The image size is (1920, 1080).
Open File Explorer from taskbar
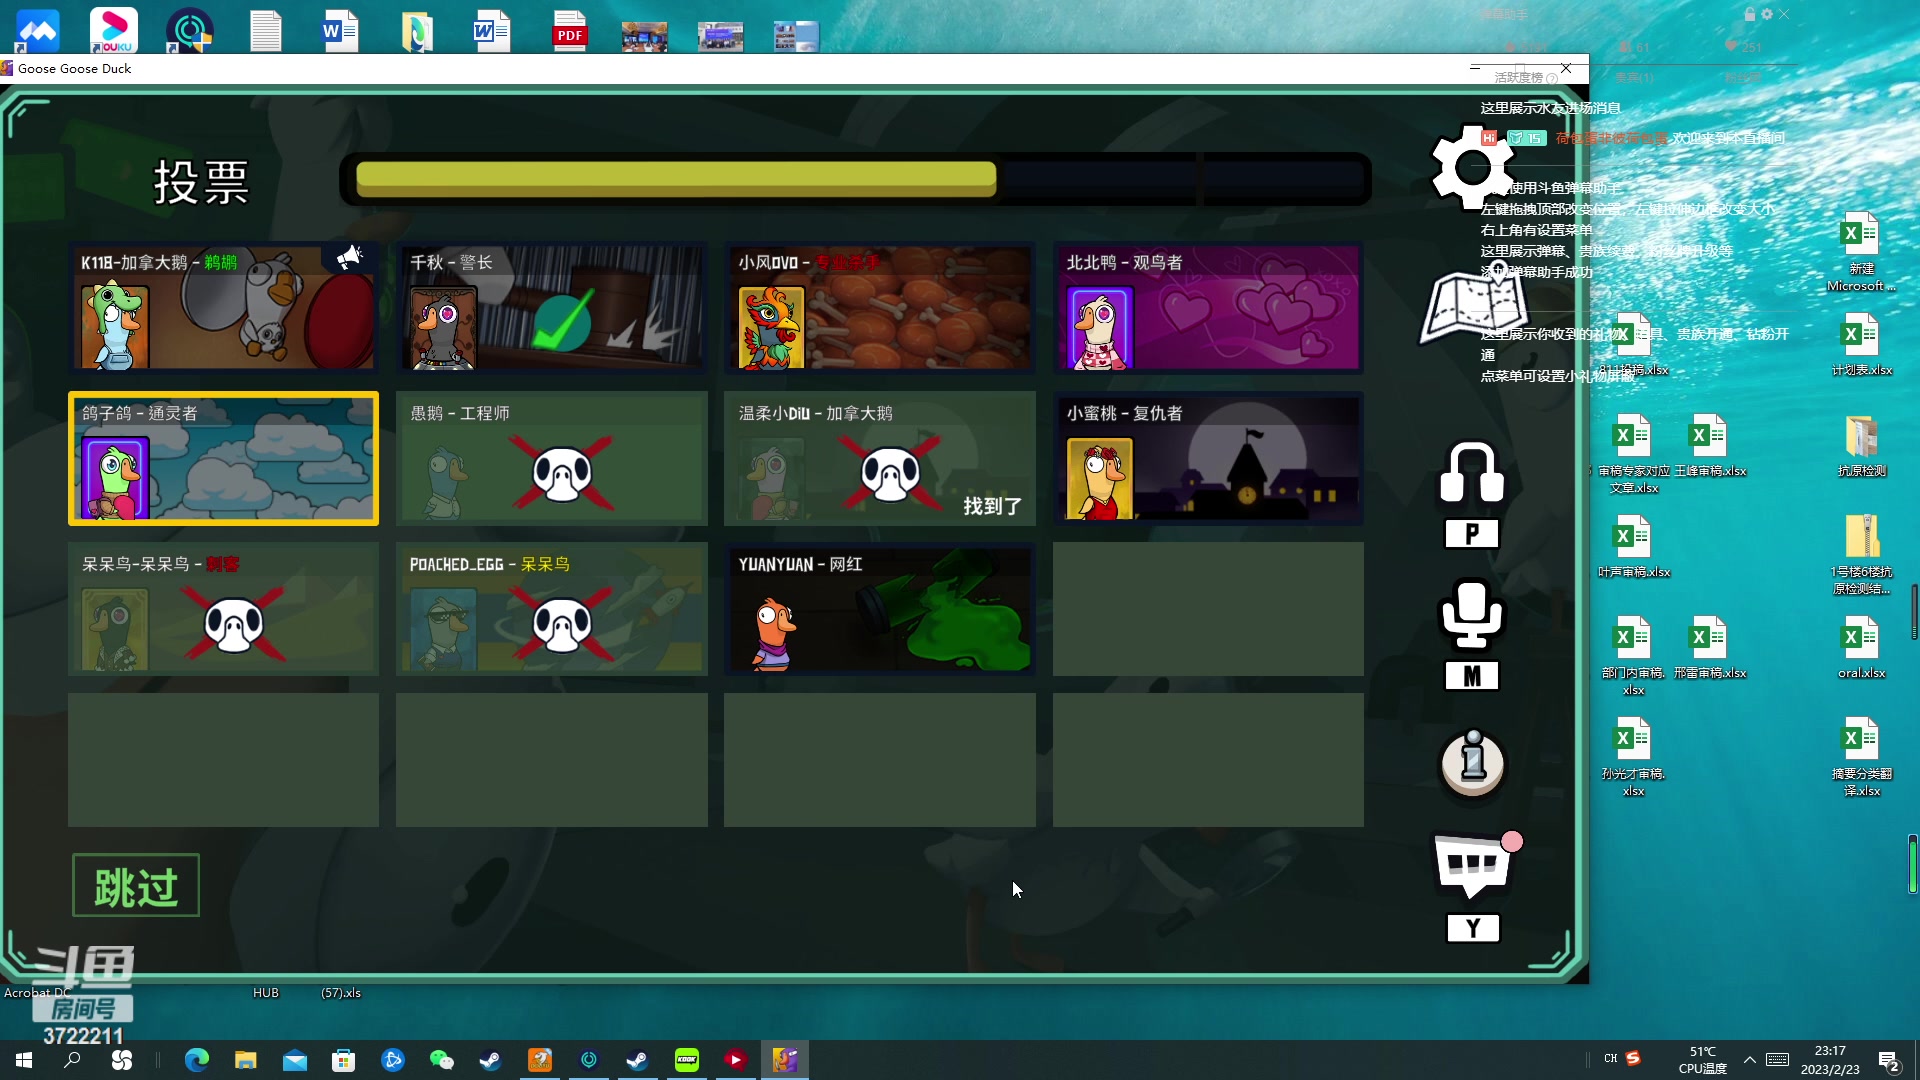click(x=246, y=1060)
